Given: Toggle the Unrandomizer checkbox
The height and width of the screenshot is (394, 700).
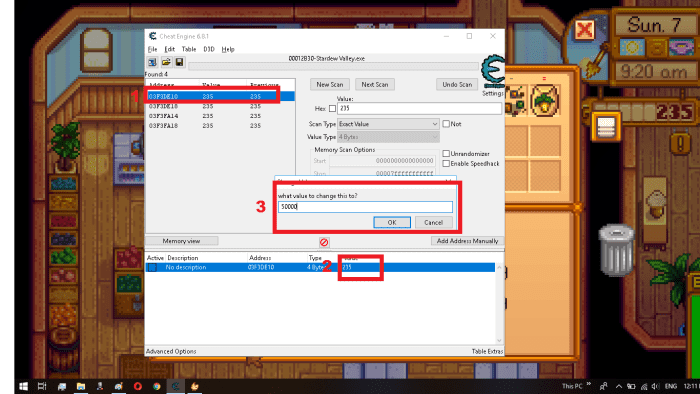Looking at the screenshot, I should pyautogui.click(x=446, y=153).
